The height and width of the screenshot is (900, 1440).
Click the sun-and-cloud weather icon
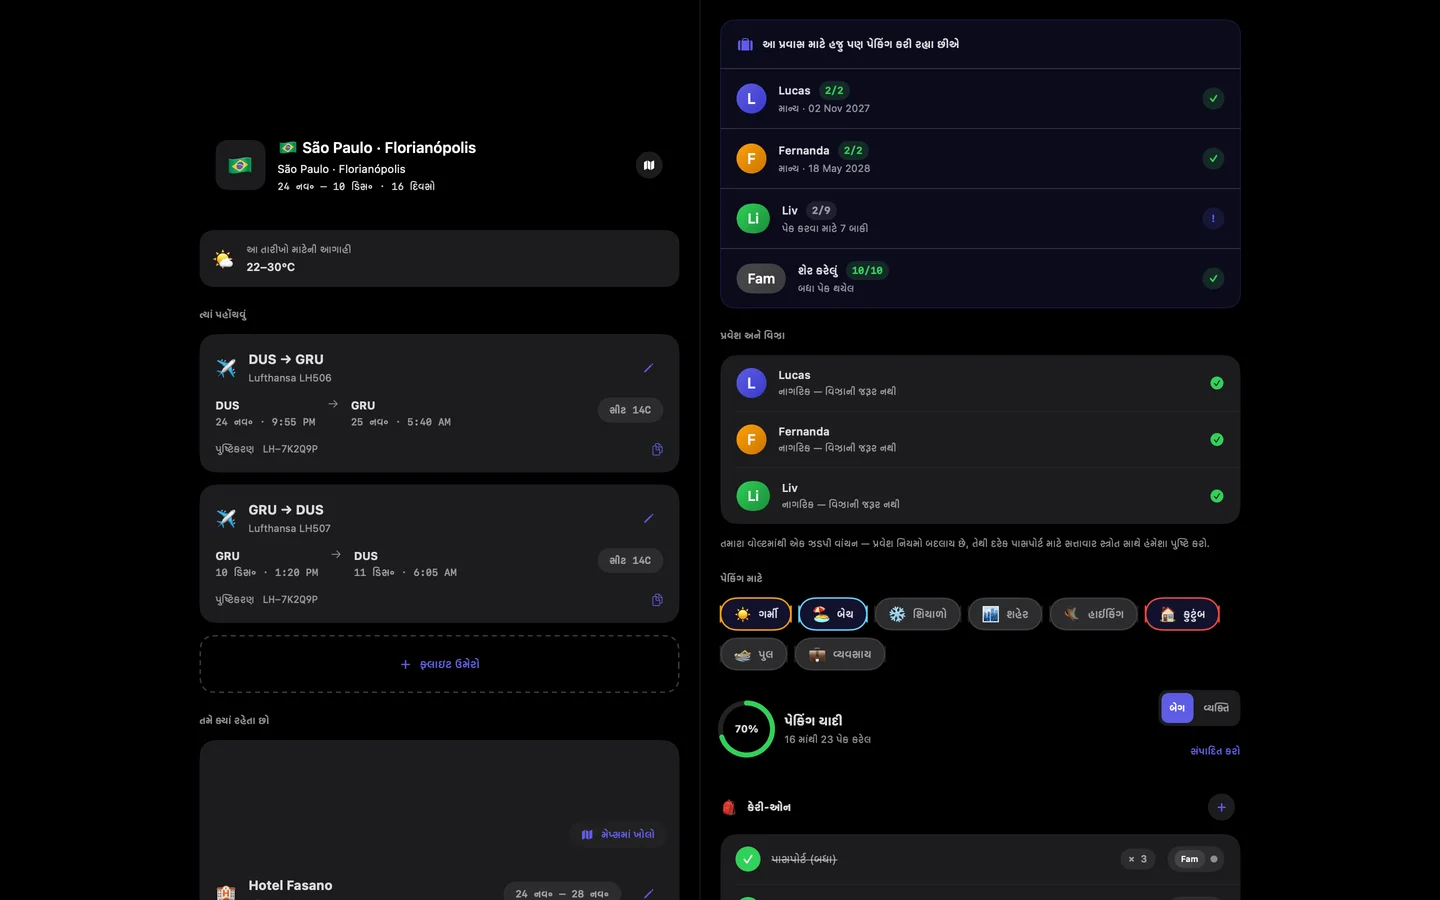pos(224,259)
